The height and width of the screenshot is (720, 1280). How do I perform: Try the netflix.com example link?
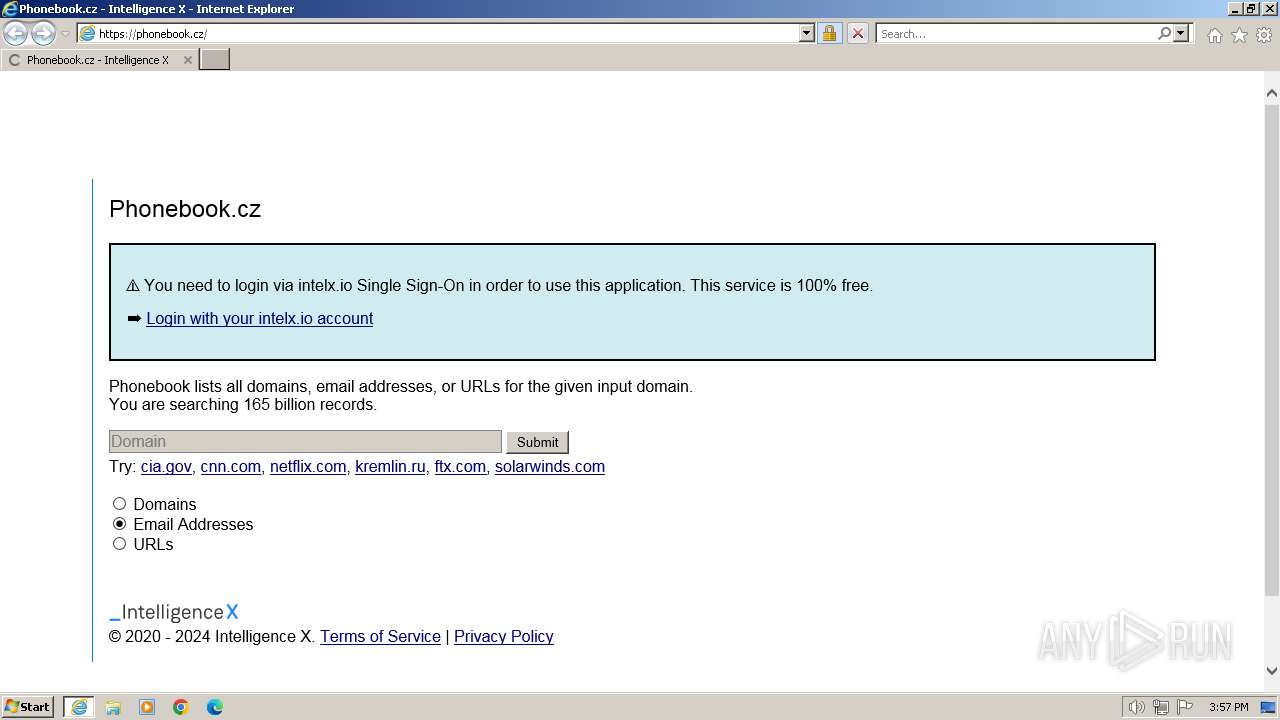[x=308, y=466]
